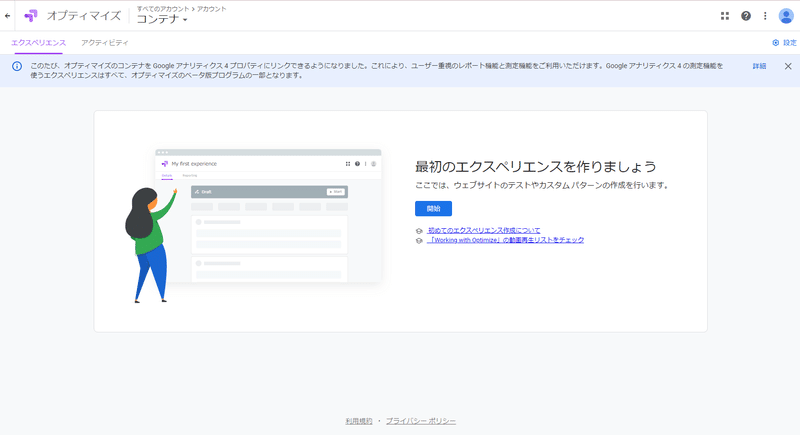Open the 利用規約 link in the footer

coord(359,421)
